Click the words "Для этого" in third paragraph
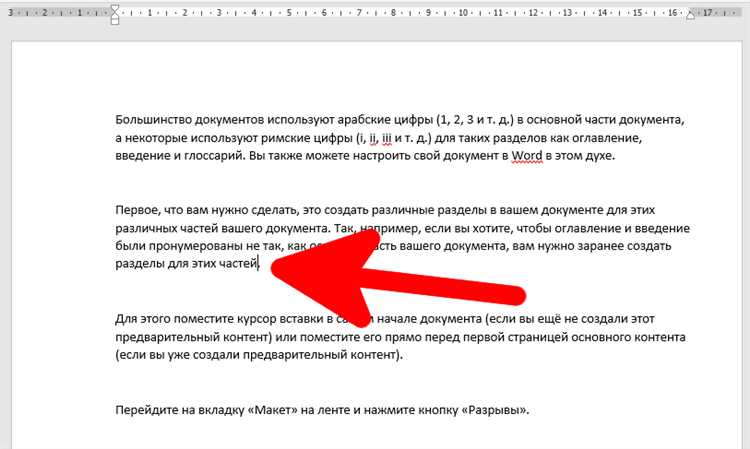Screen dimensions: 750x449 (x=143, y=319)
